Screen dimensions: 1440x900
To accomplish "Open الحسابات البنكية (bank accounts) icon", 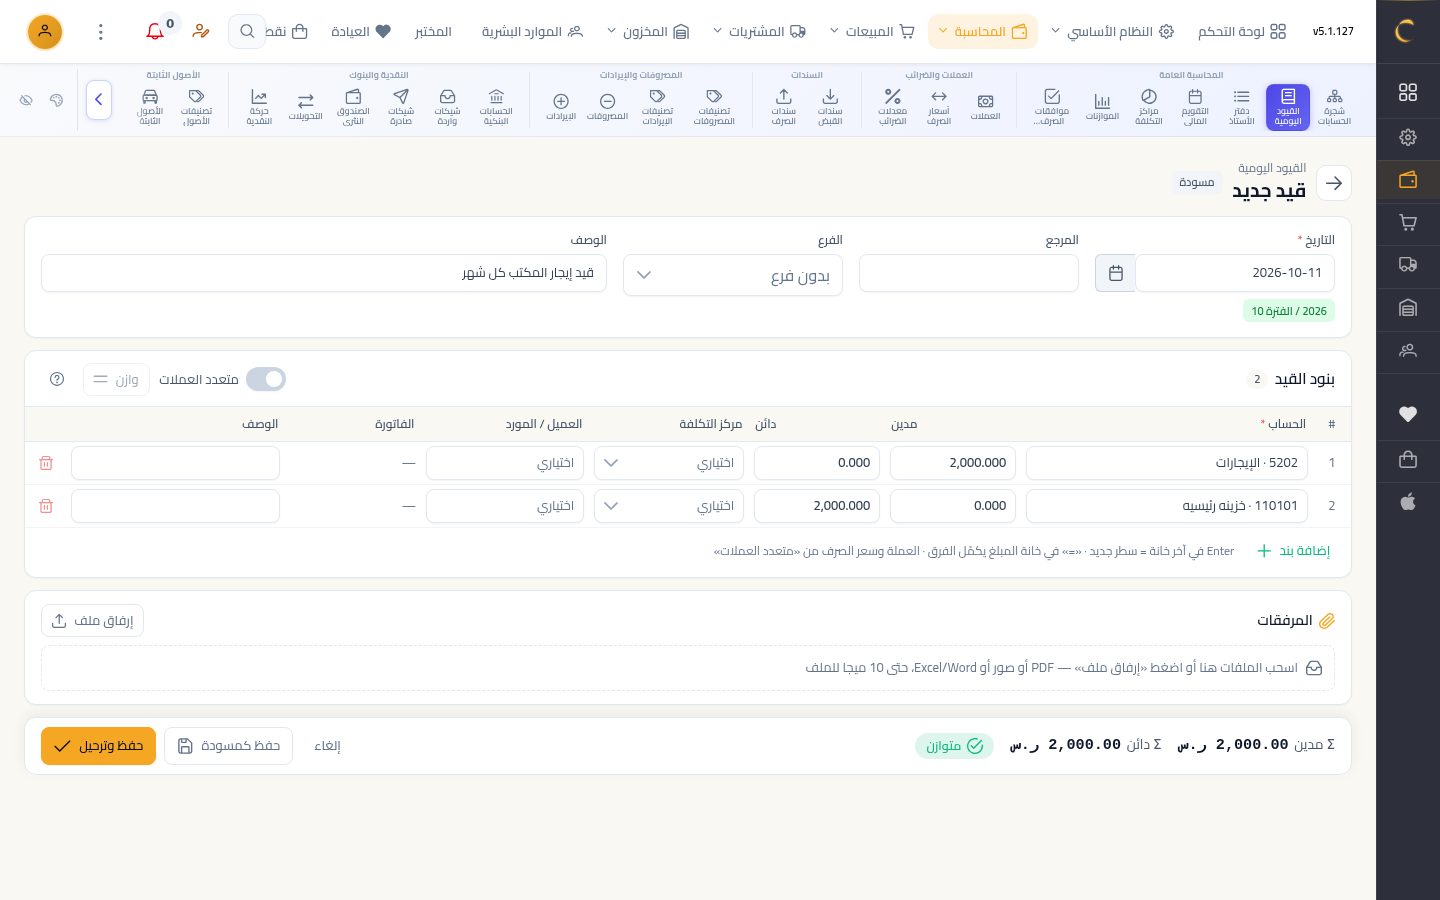I will [496, 107].
